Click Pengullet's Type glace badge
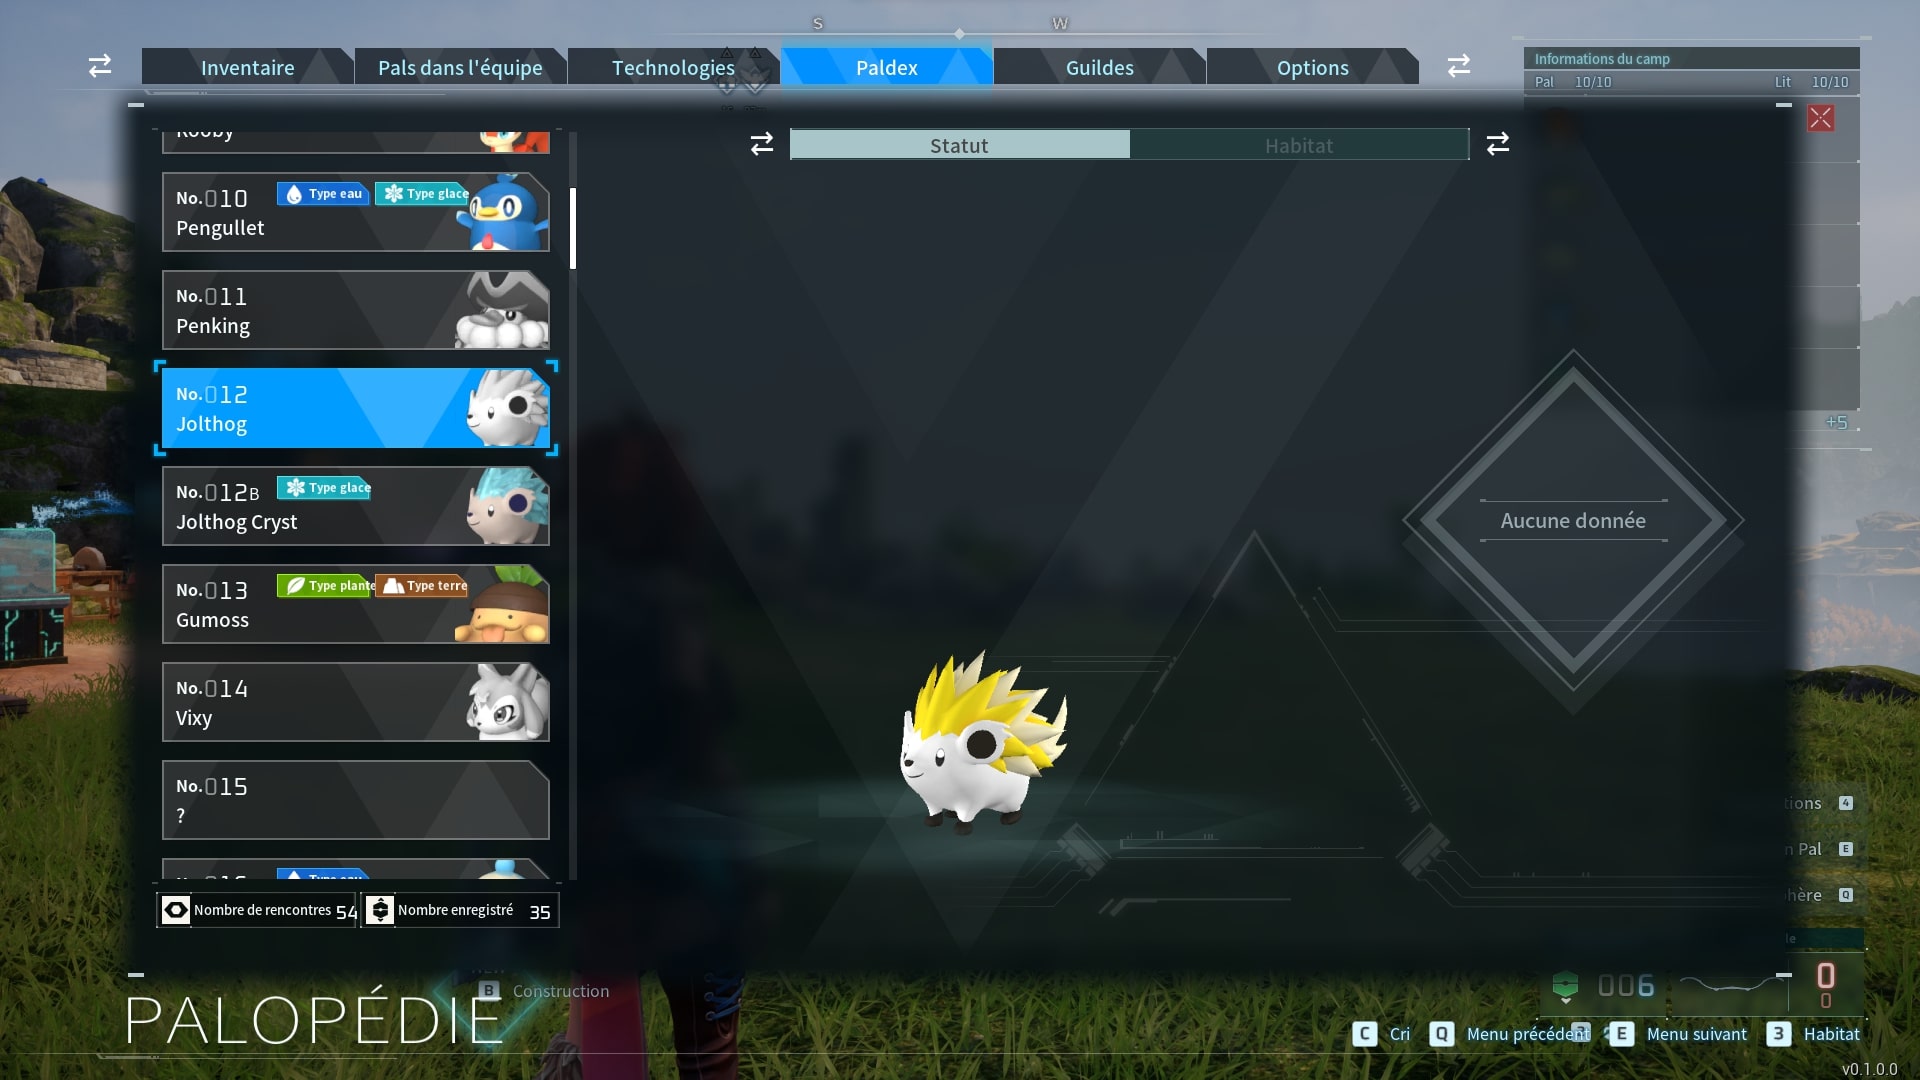 click(422, 194)
